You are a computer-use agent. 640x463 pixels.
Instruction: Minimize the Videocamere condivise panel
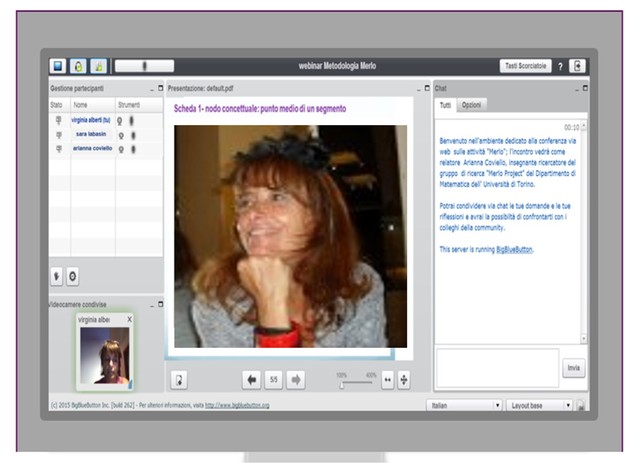(x=152, y=305)
